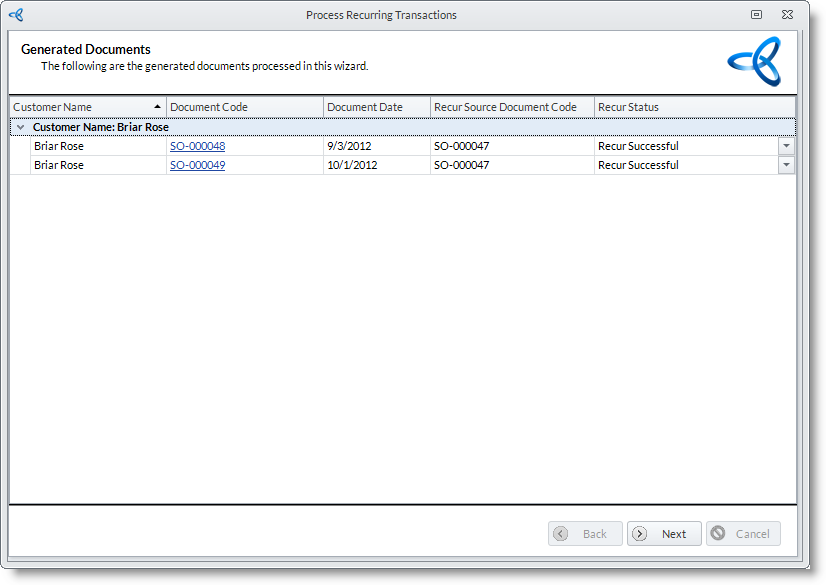
Task: Sort by Recur Status column header
Action: coord(695,107)
